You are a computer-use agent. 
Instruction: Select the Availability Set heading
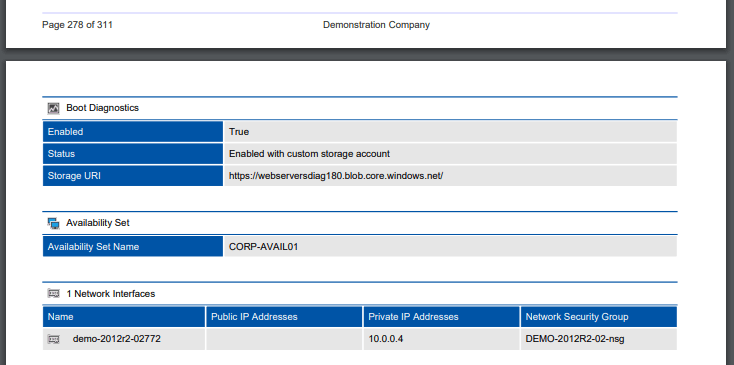(x=98, y=223)
